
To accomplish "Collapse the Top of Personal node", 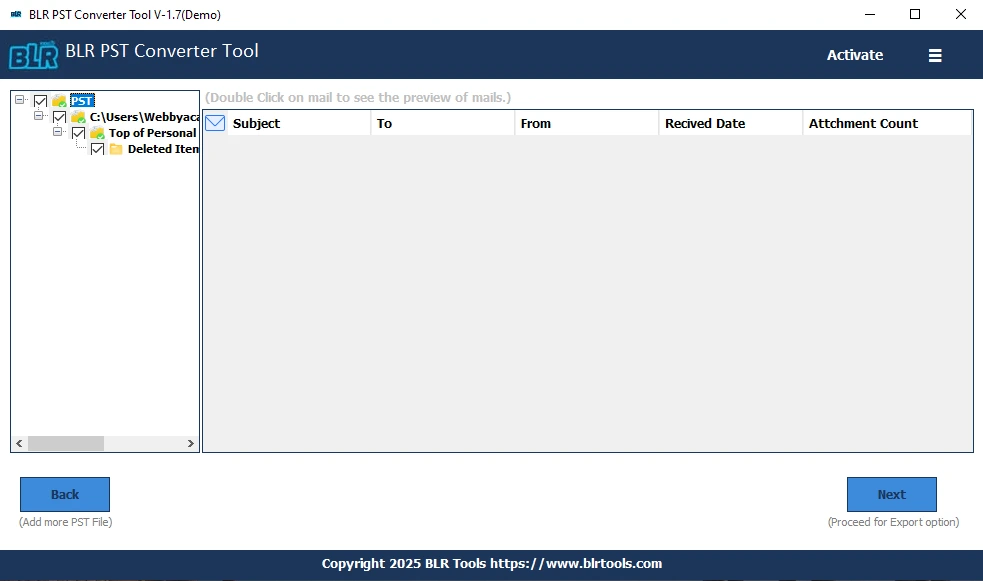I will click(x=58, y=132).
